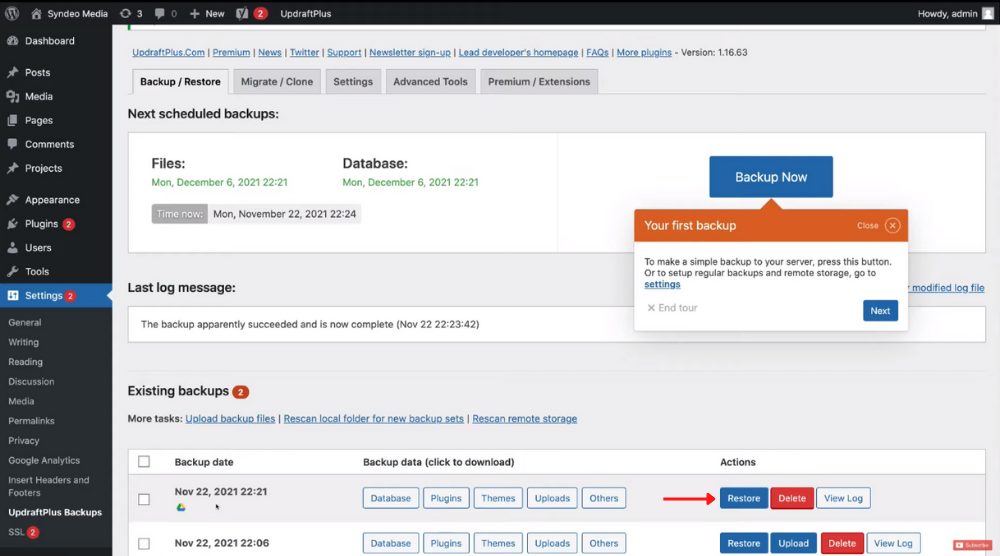The height and width of the screenshot is (556, 1000).
Task: Click the Google Drive icon under Nov 22 22:21
Action: [x=181, y=508]
